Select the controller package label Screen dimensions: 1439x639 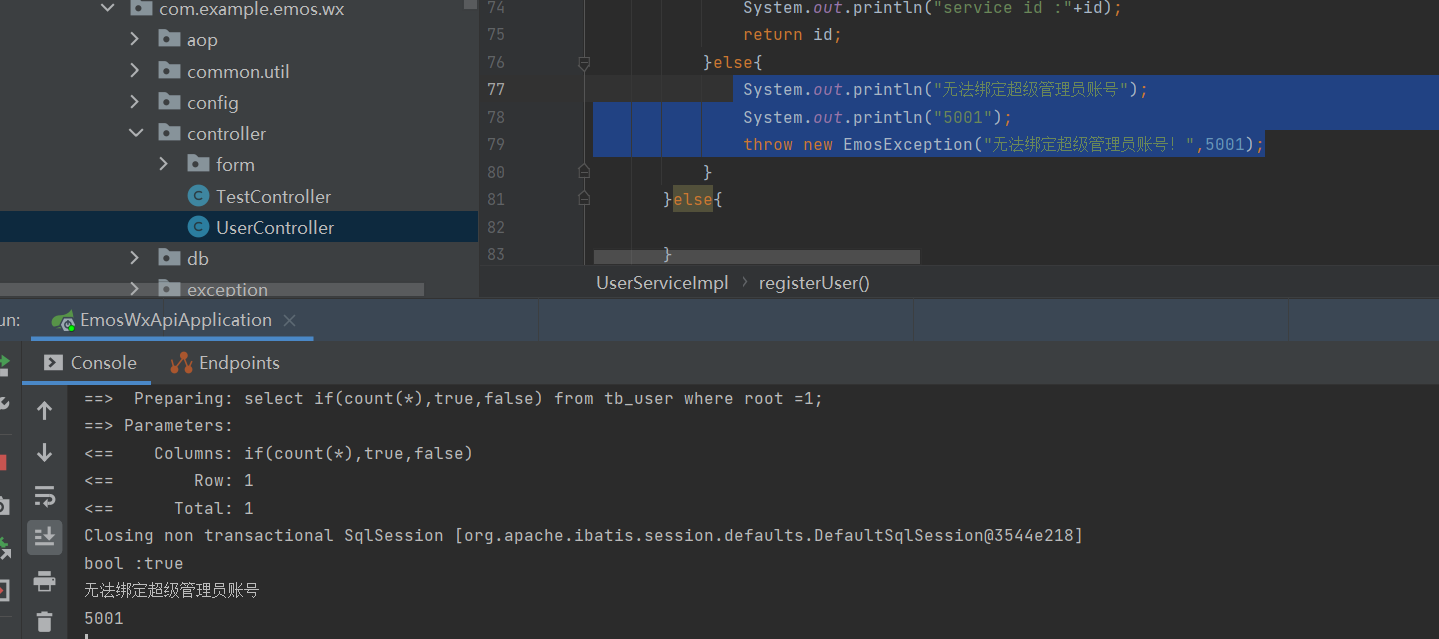tap(226, 134)
